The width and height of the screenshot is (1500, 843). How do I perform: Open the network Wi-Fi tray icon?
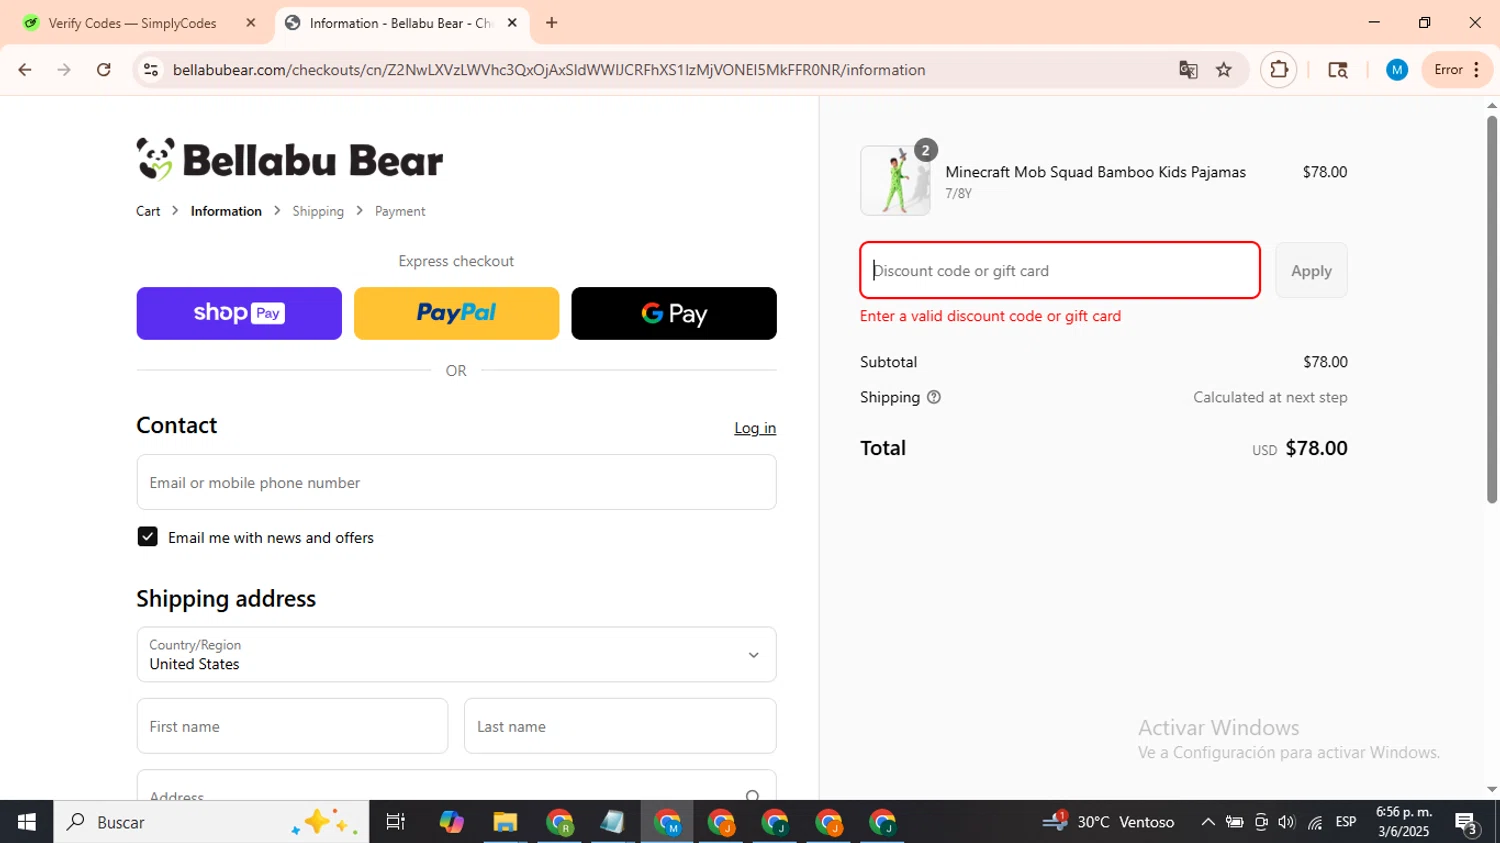pyautogui.click(x=1315, y=822)
